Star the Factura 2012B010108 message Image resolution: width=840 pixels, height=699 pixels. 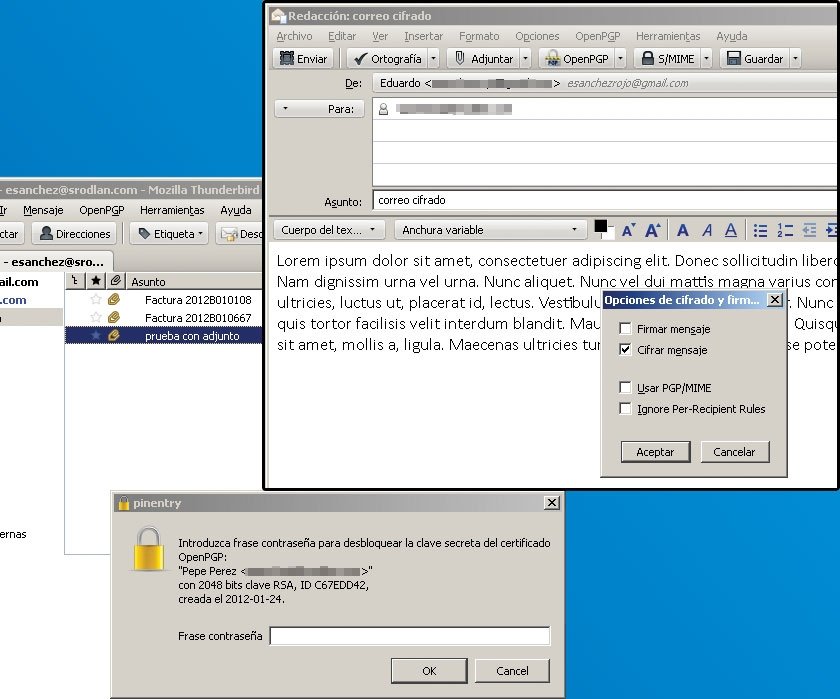pos(95,299)
